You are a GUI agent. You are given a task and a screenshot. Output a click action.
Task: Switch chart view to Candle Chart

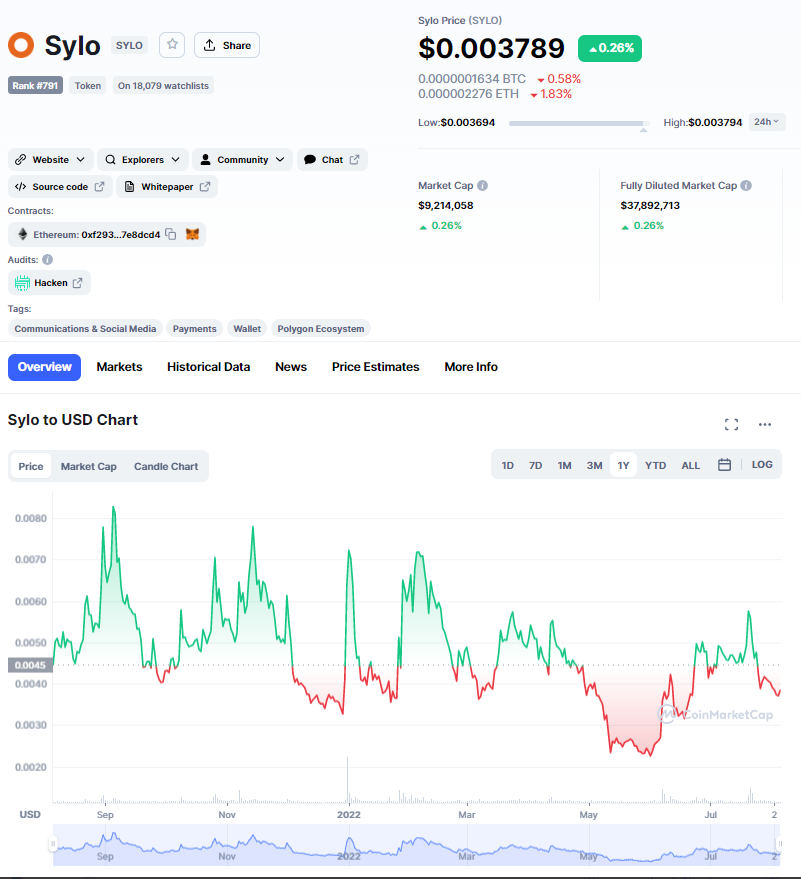pos(166,466)
